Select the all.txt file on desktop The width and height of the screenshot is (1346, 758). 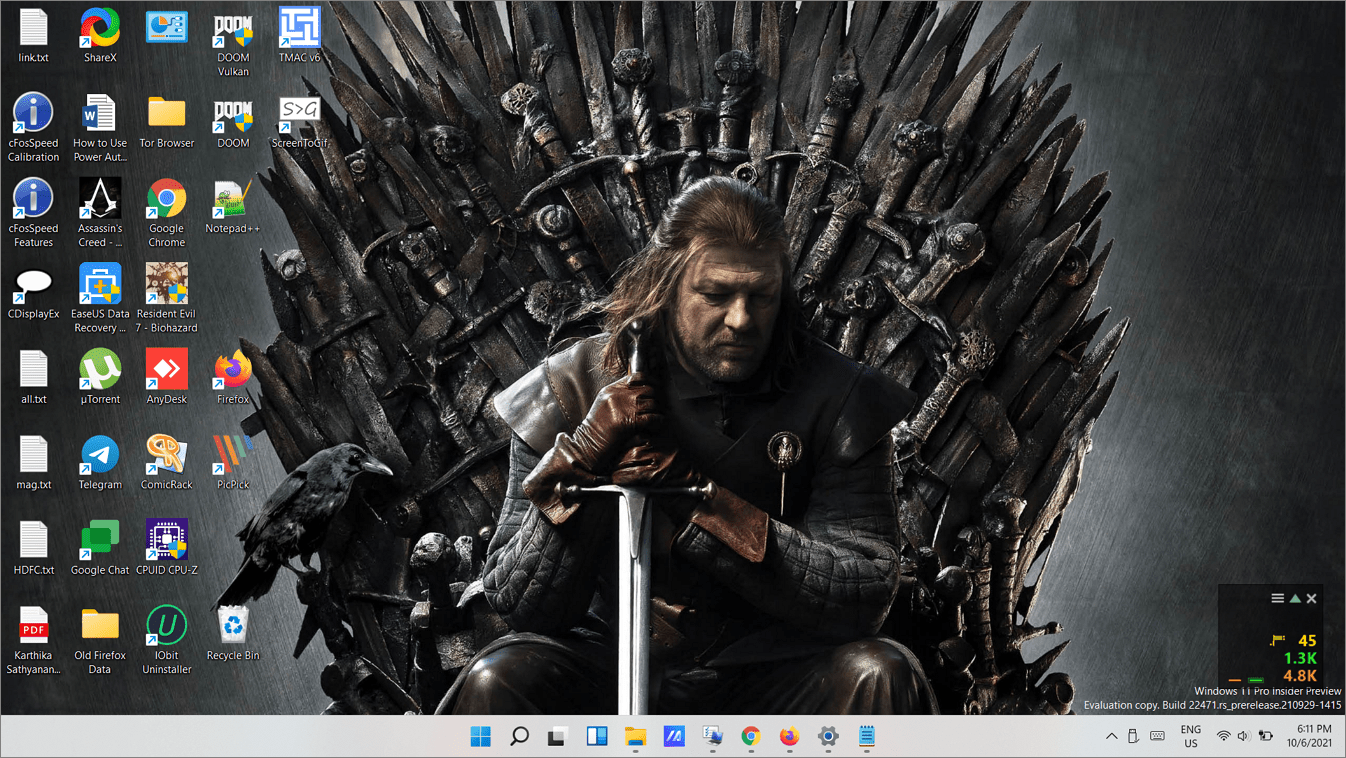33,377
